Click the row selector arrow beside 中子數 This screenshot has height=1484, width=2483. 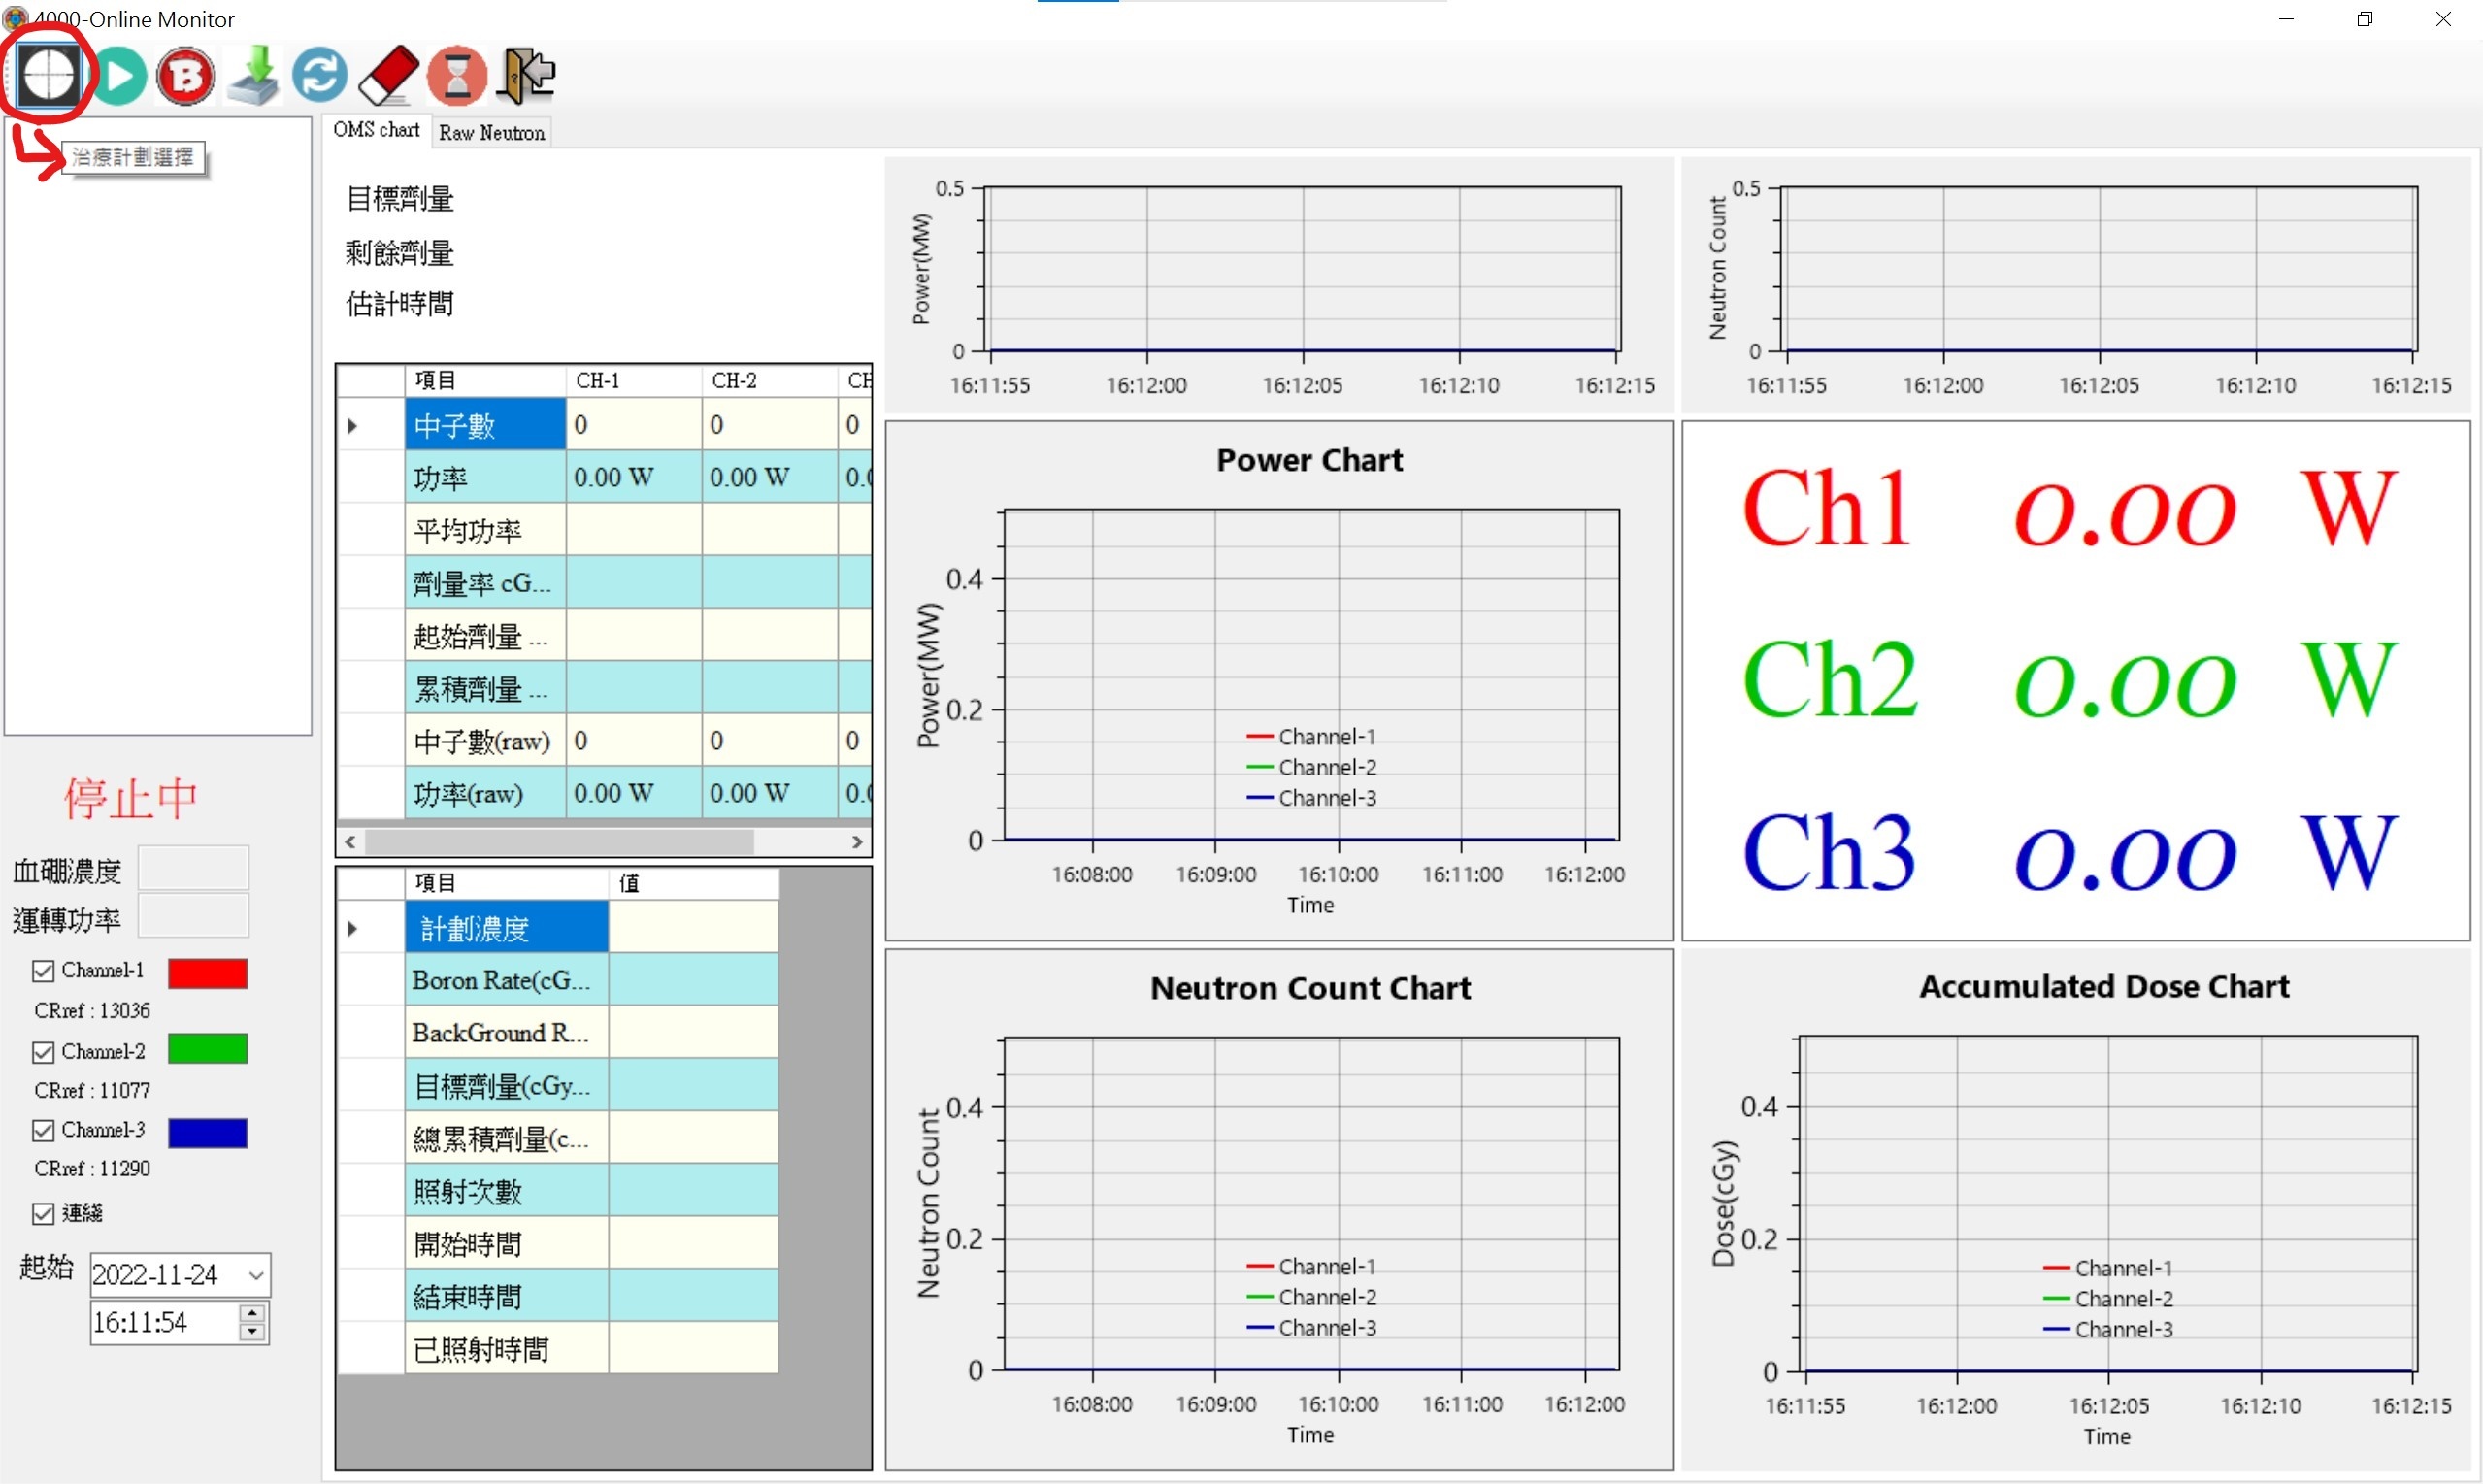[352, 426]
